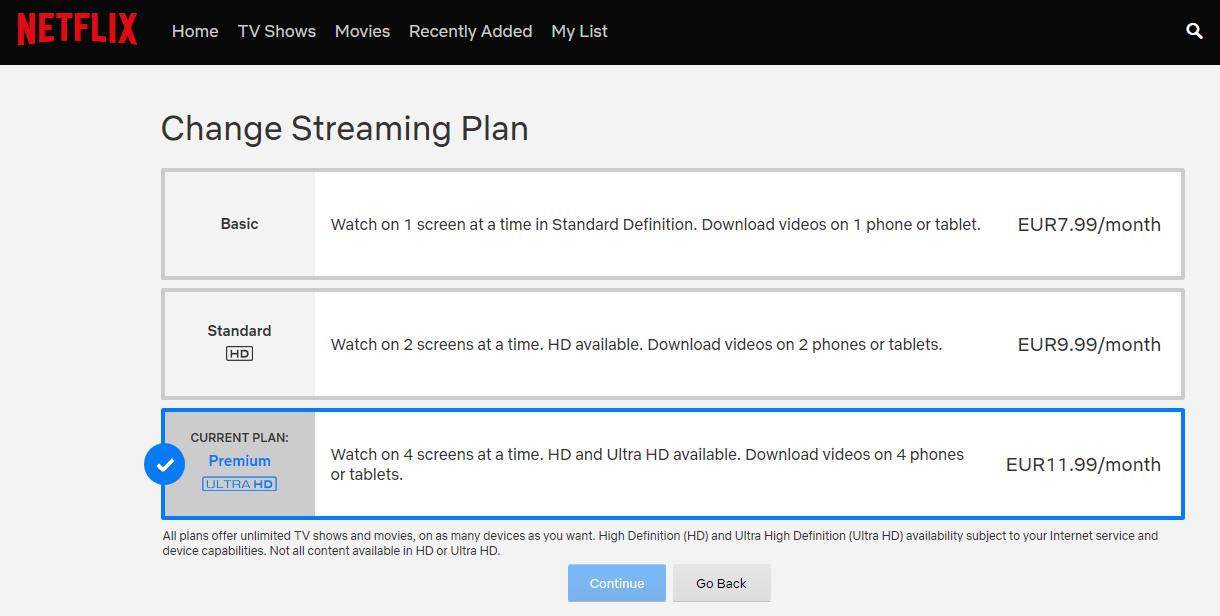This screenshot has height=616, width=1220.
Task: Select the Premium current plan option
Action: (x=673, y=464)
